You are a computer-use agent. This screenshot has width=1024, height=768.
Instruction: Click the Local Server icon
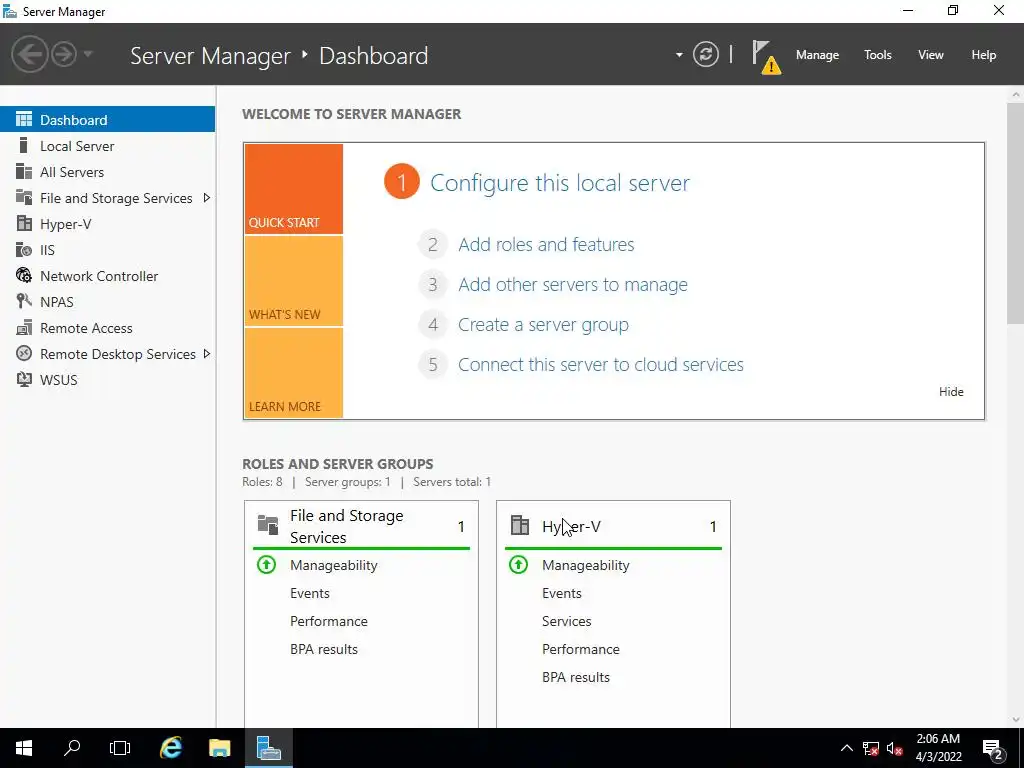tap(24, 145)
